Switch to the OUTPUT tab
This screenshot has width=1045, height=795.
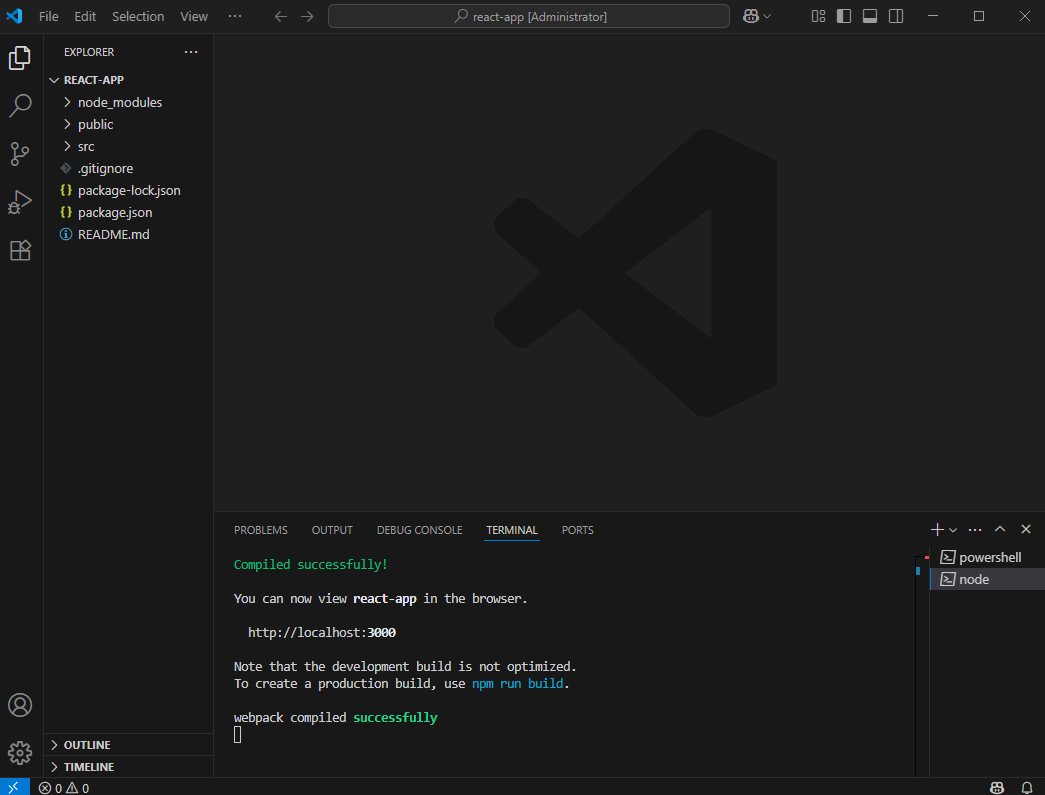pyautogui.click(x=332, y=530)
